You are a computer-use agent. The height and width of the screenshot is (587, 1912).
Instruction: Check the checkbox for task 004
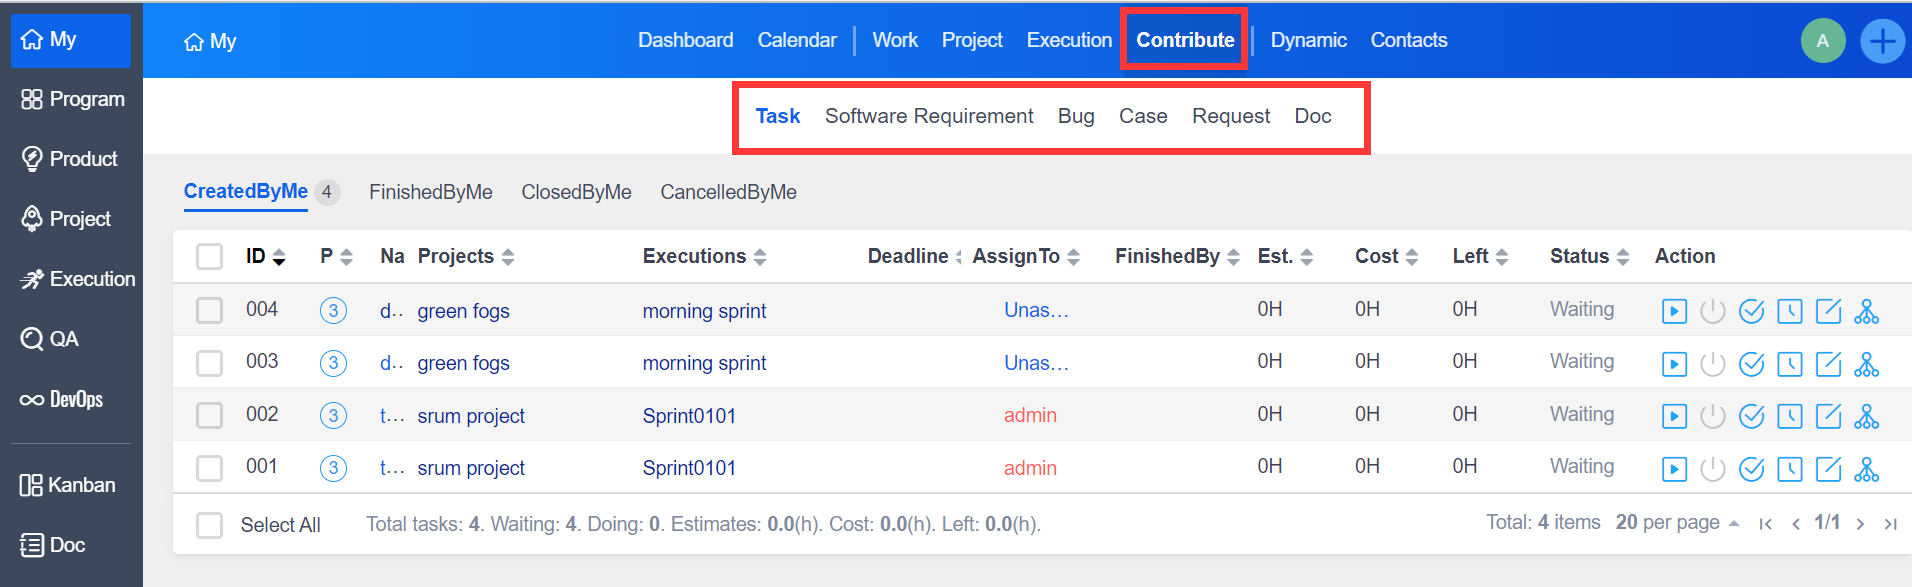(x=209, y=311)
